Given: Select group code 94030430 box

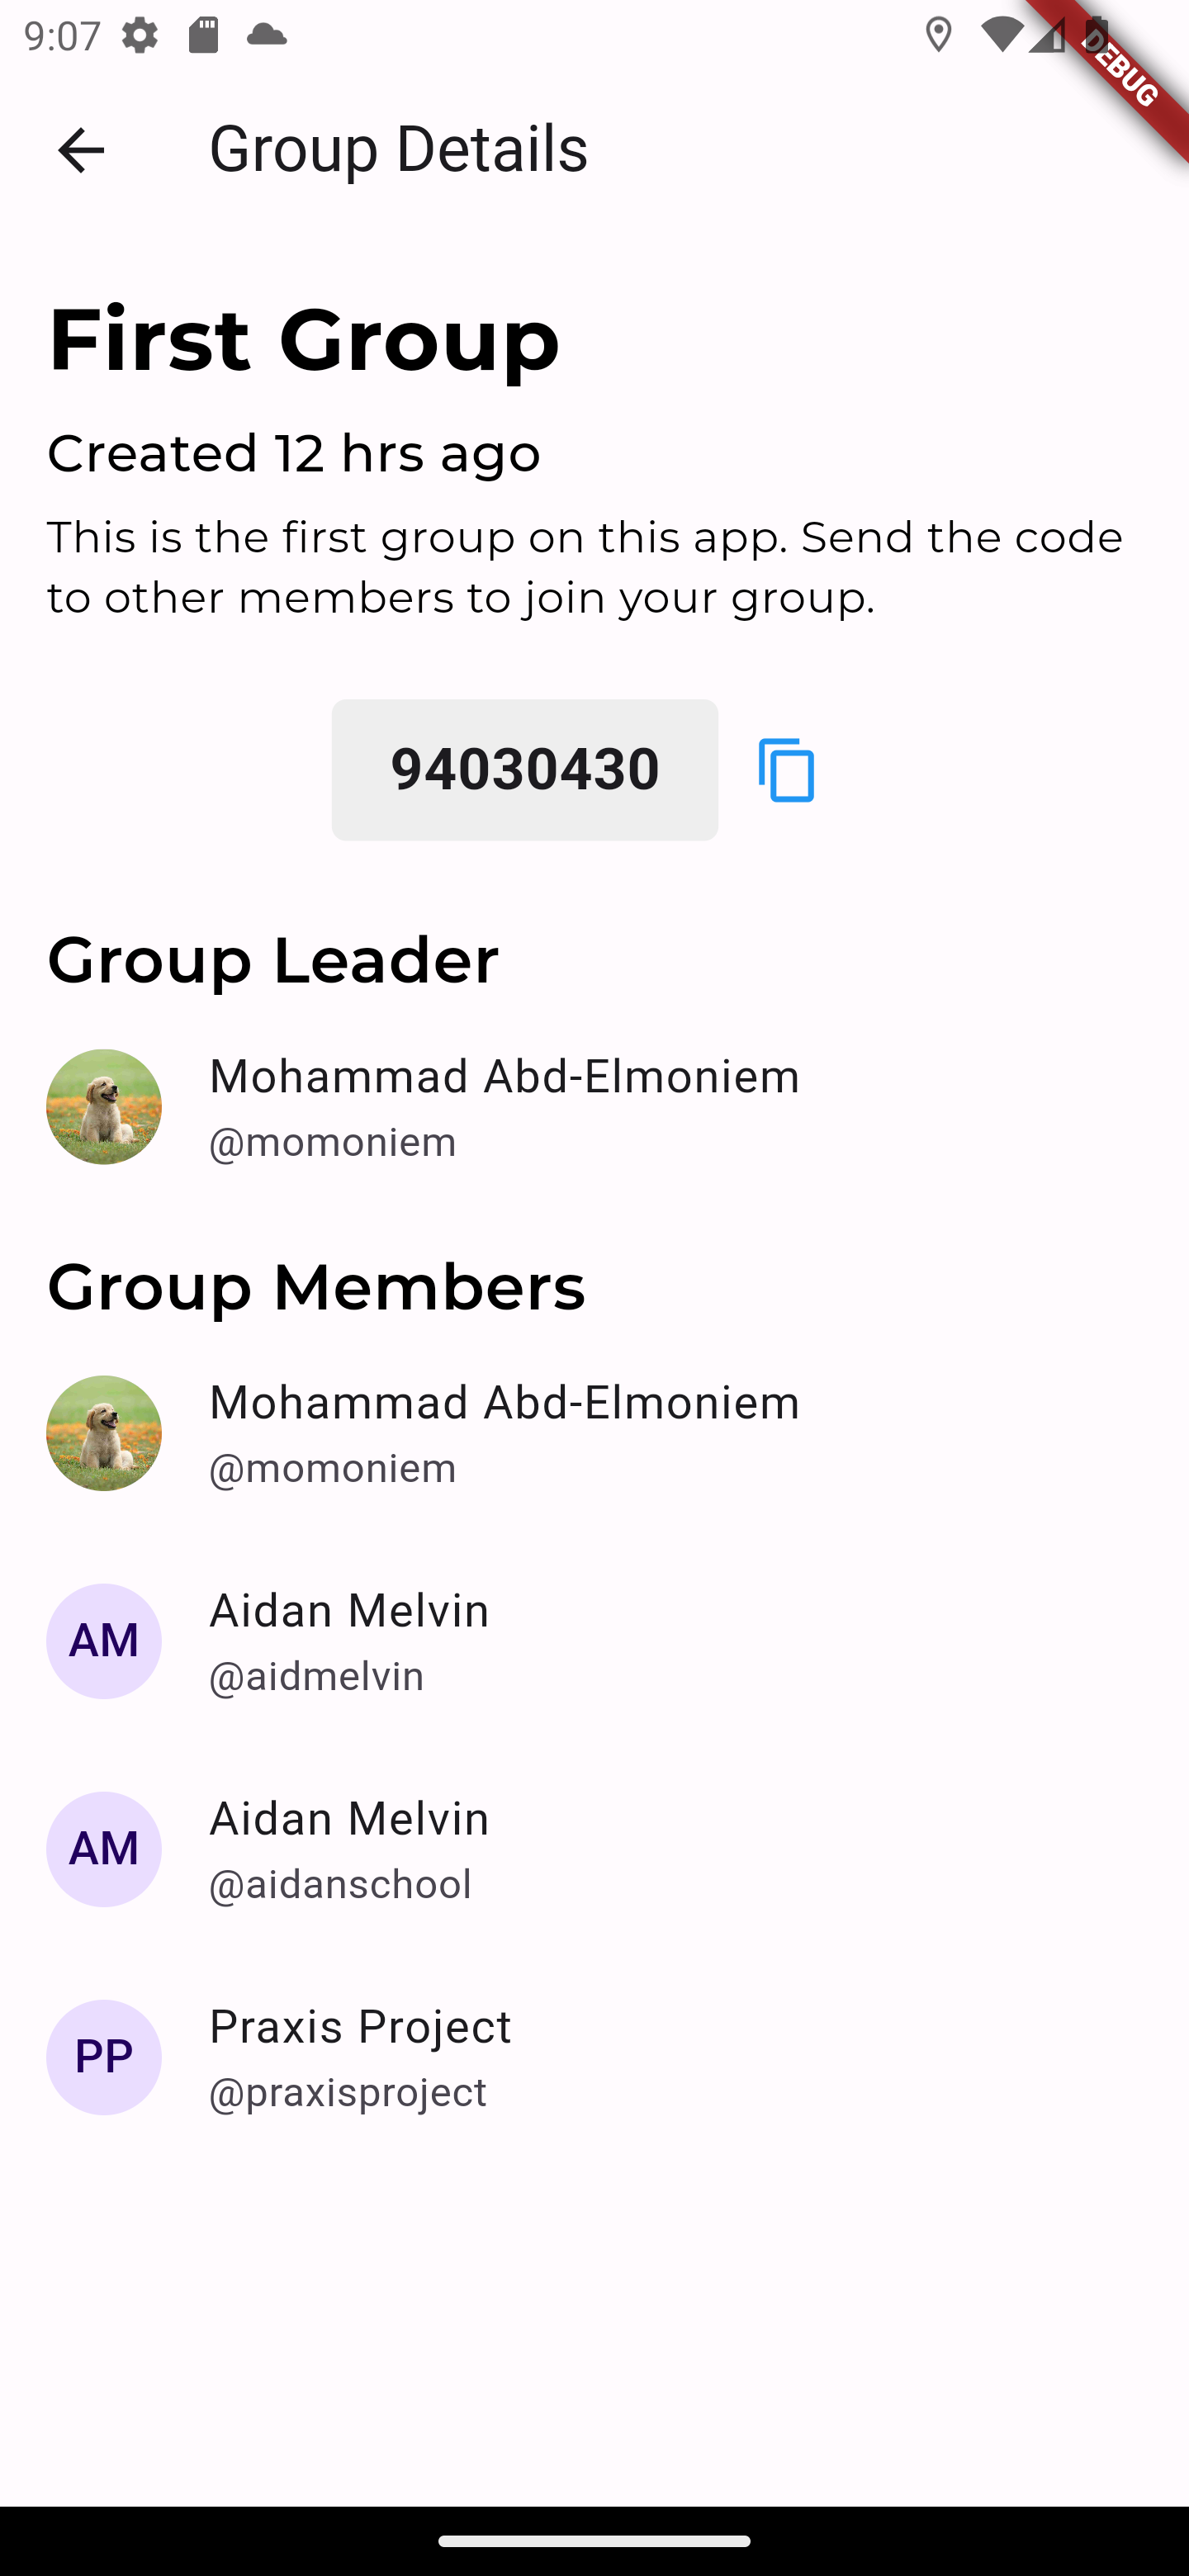Looking at the screenshot, I should point(525,770).
